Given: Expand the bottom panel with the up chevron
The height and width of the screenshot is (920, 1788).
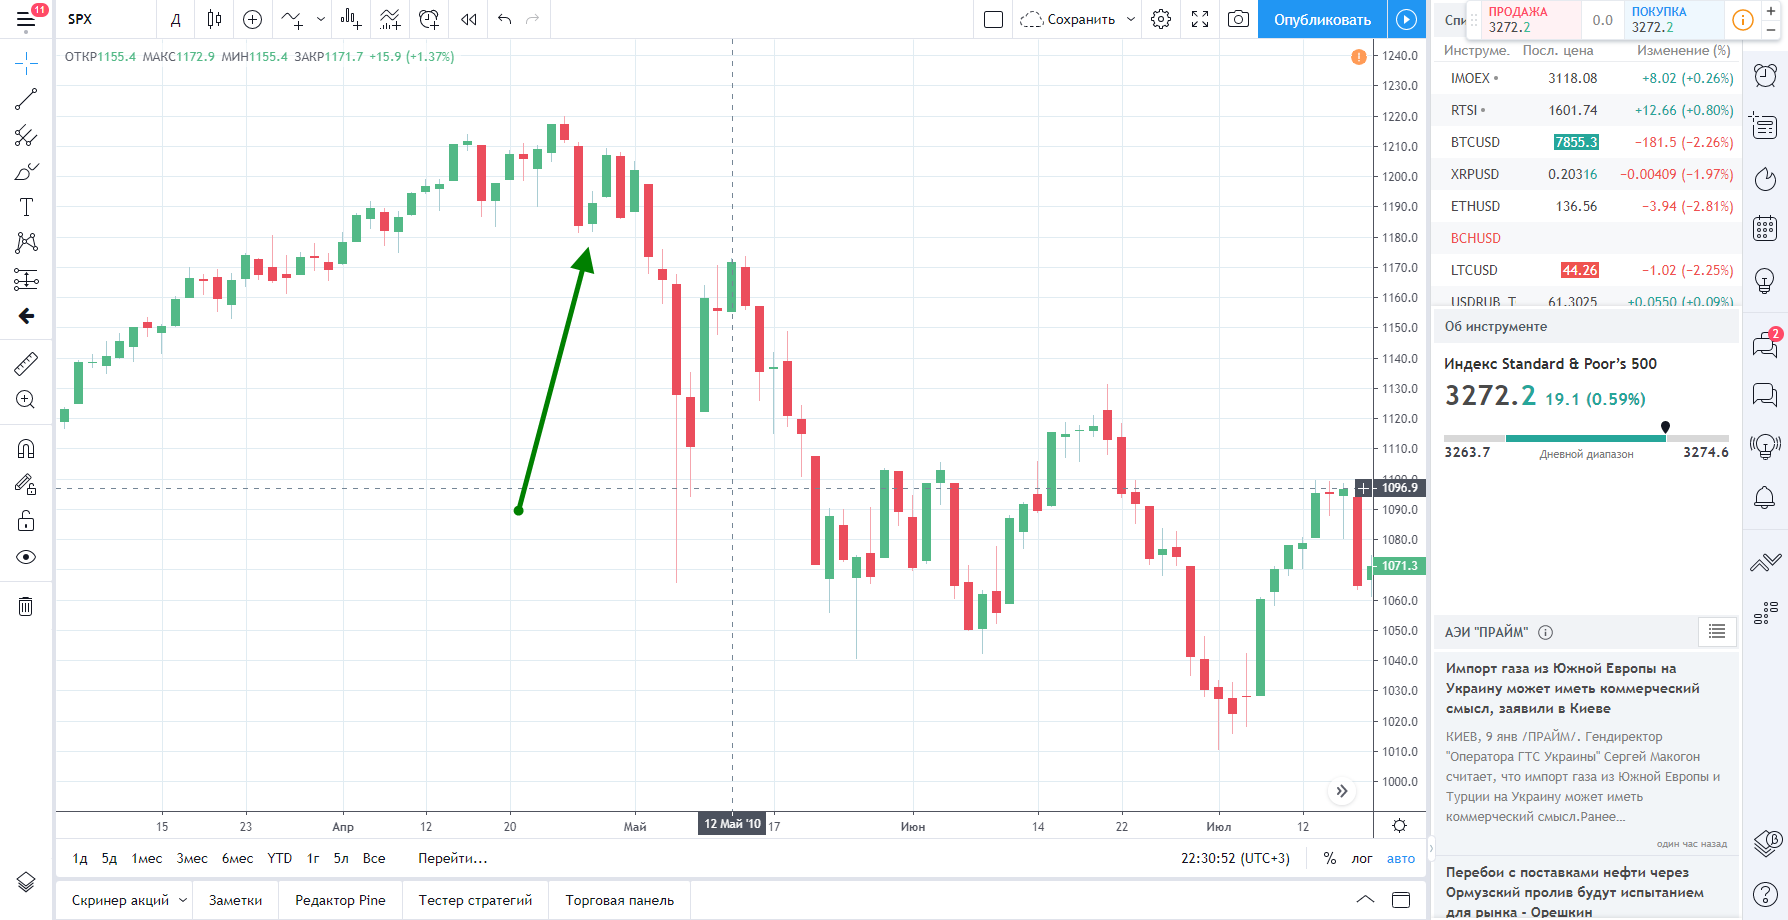Looking at the screenshot, I should 1365,900.
